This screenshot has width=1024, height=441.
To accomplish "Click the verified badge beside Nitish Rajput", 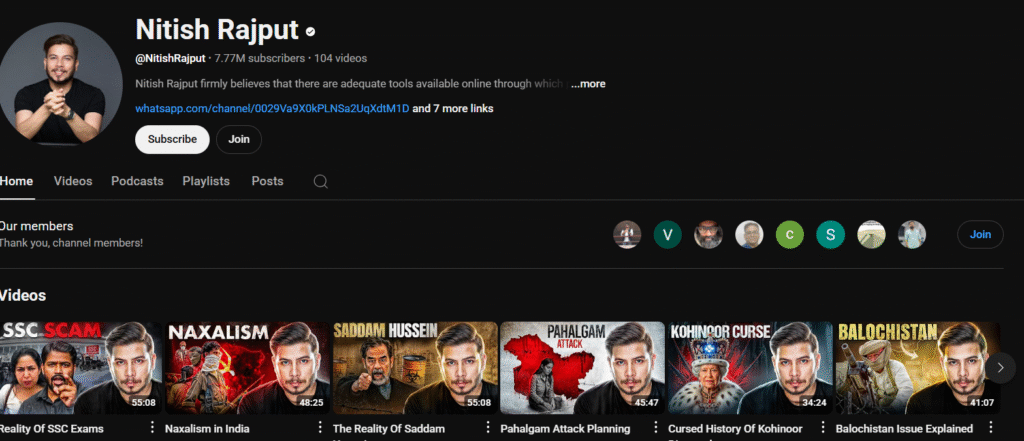I will 311,32.
